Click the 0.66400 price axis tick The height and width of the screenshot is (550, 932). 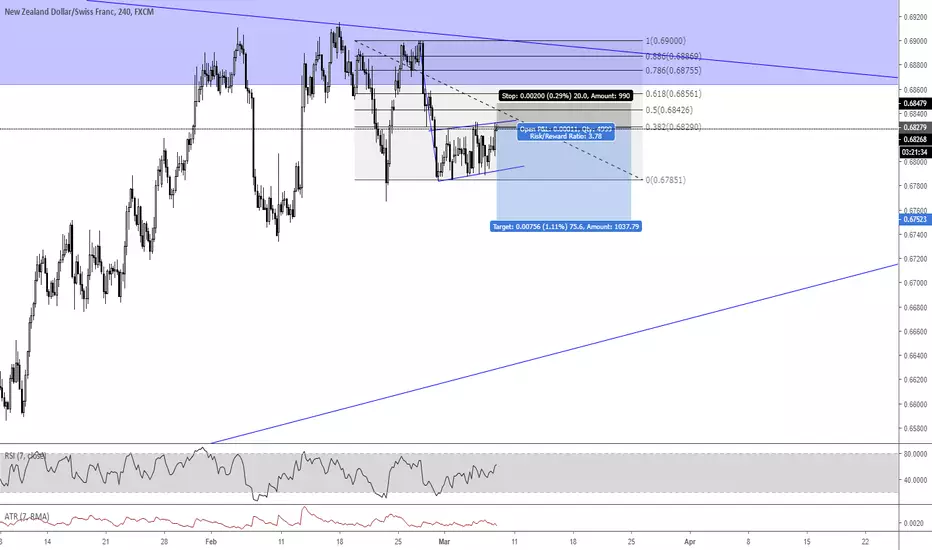click(x=915, y=356)
